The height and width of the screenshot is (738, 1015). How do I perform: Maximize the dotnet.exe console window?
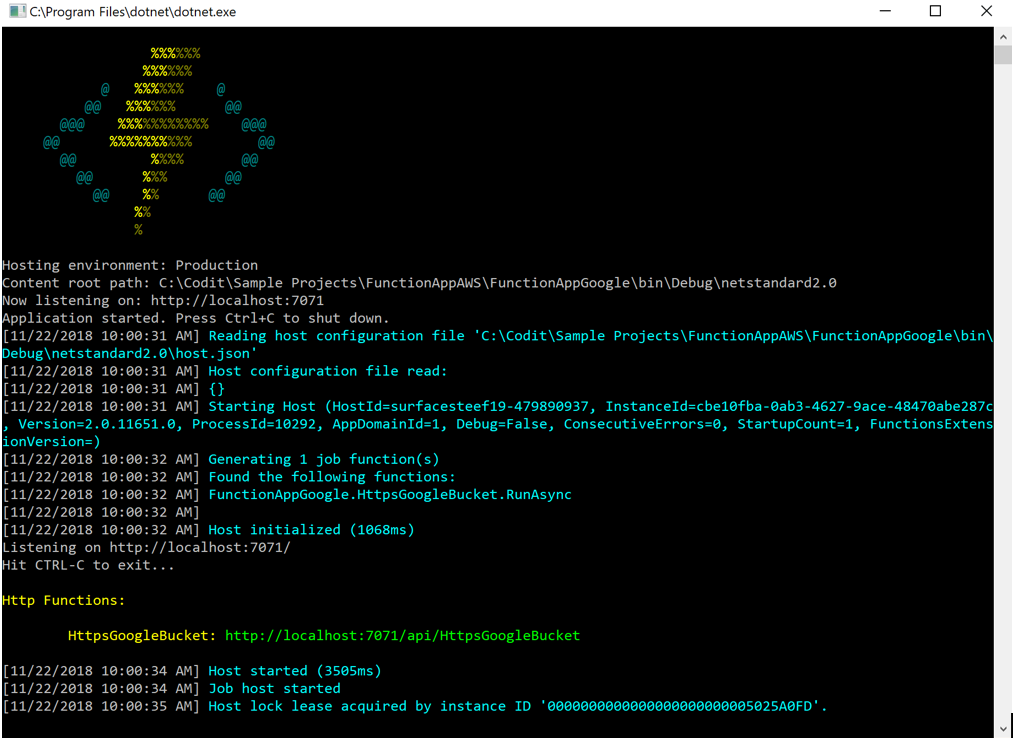[x=935, y=12]
